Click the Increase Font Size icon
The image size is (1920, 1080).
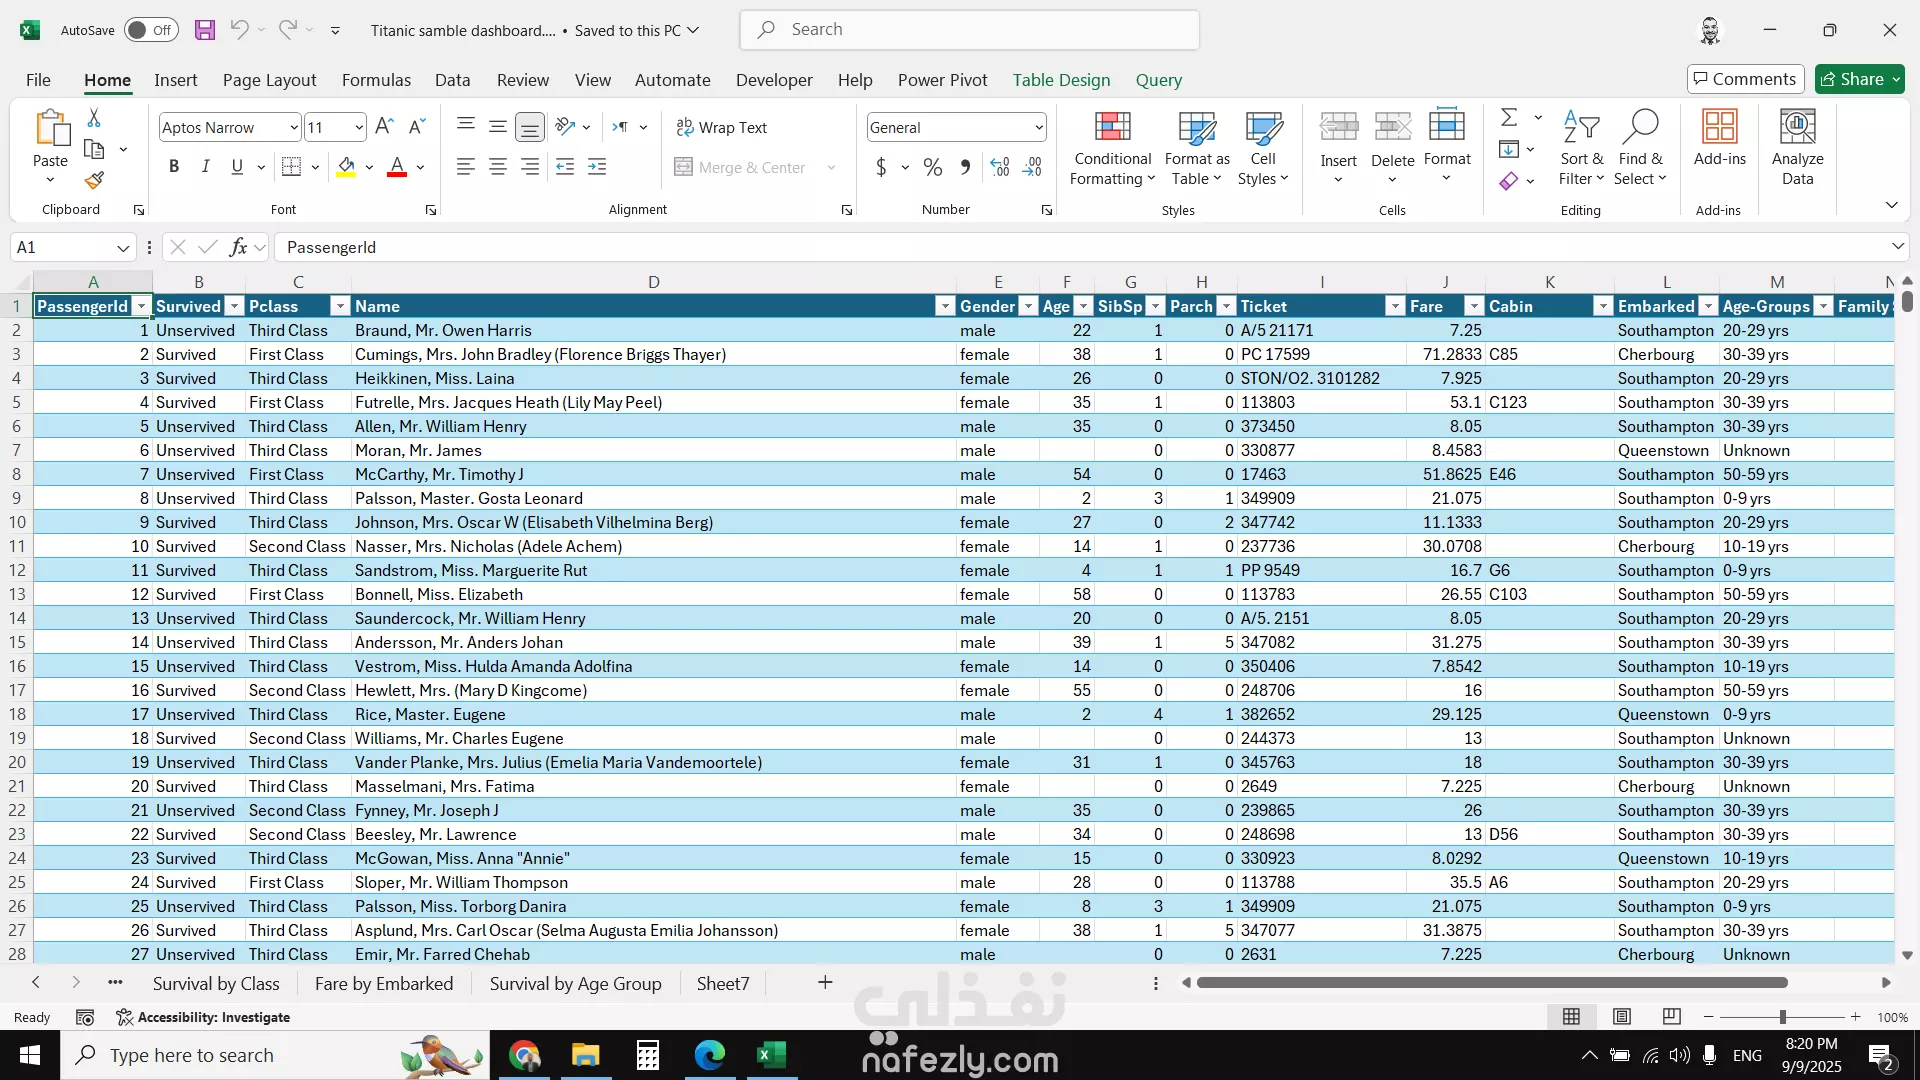pyautogui.click(x=384, y=127)
